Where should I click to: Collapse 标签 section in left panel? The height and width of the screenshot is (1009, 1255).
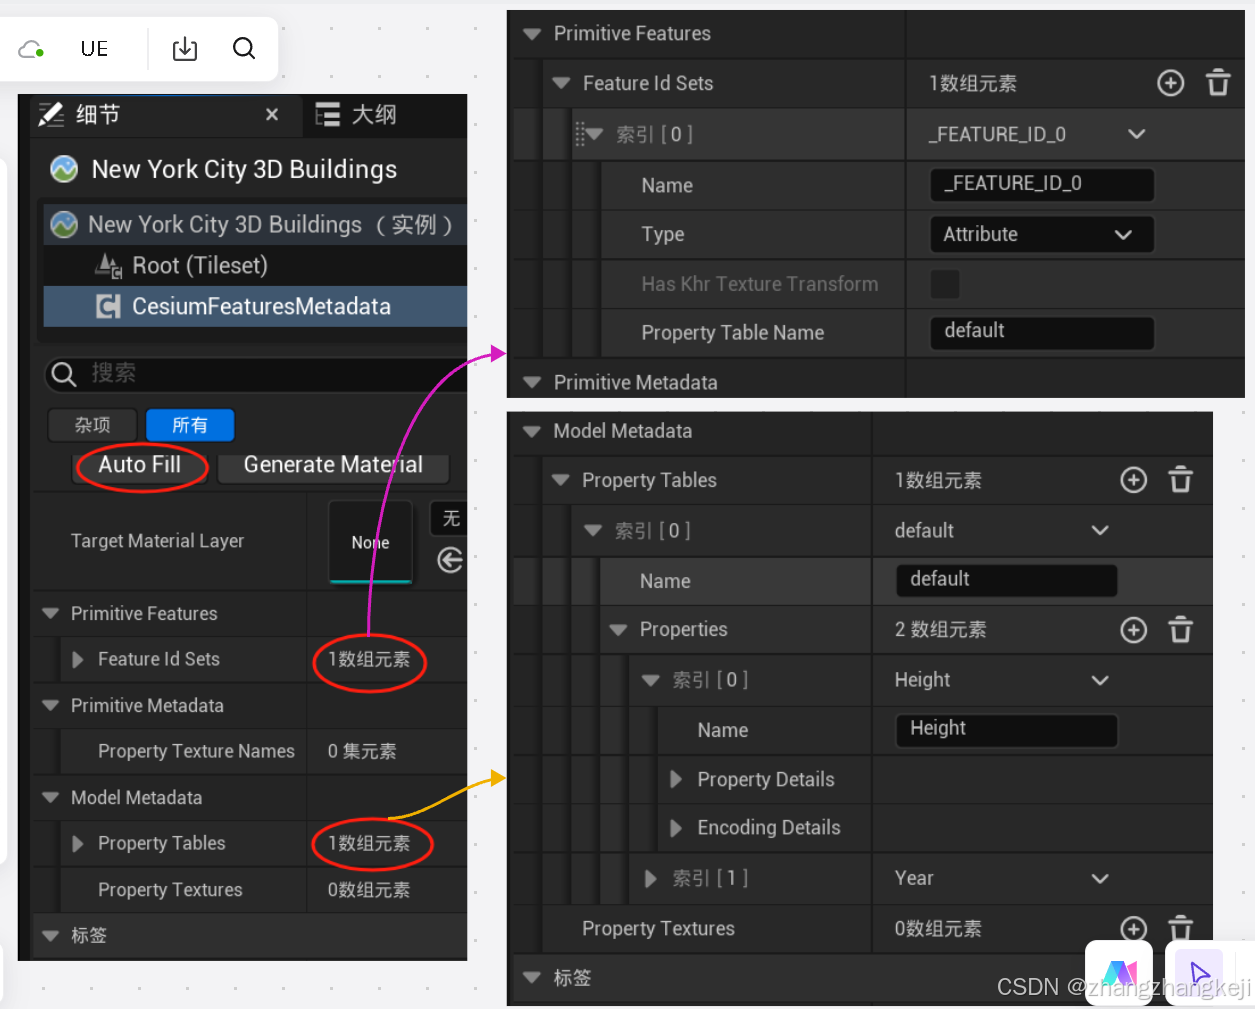[x=51, y=936]
